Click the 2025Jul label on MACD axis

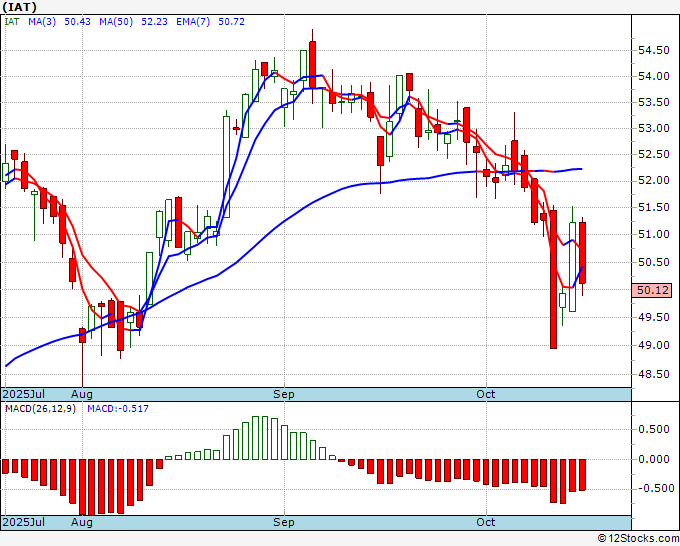coord(24,522)
